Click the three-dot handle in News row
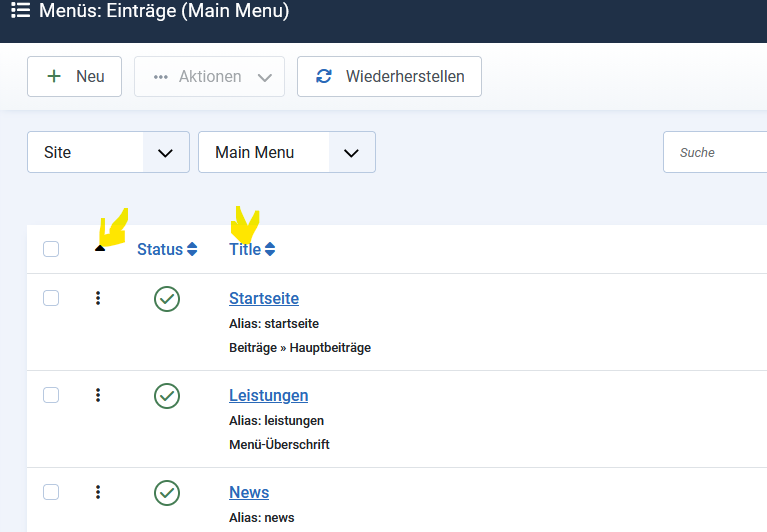767x532 pixels. pyautogui.click(x=98, y=492)
